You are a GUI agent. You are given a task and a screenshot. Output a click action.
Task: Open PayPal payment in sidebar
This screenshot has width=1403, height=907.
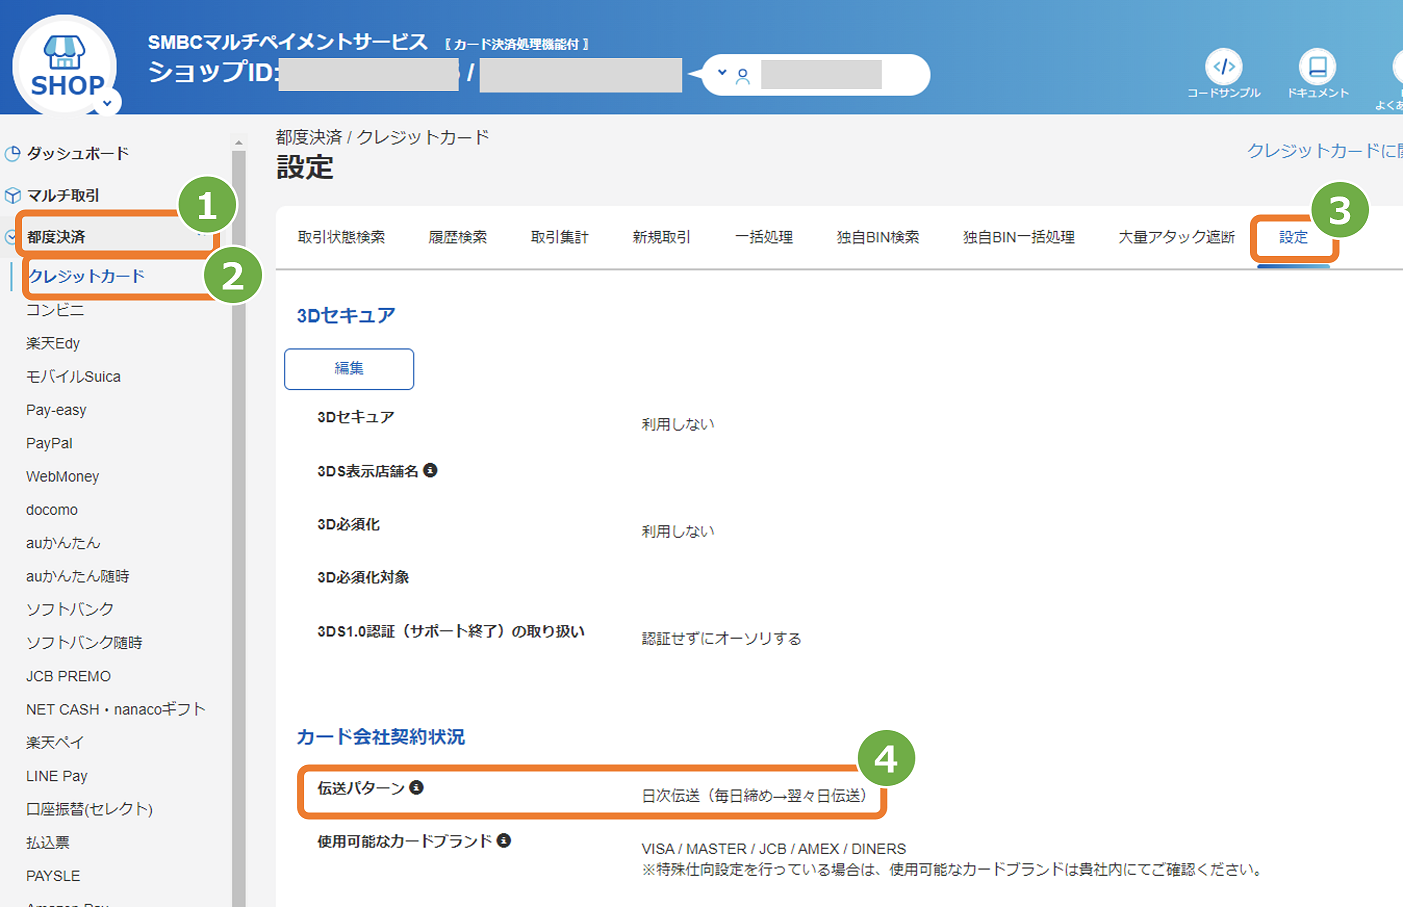click(49, 443)
